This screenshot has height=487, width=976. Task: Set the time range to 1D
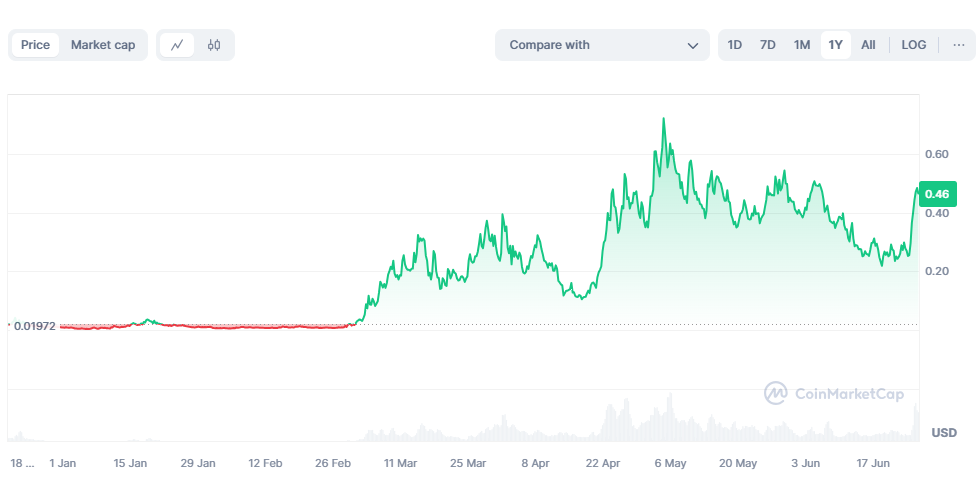735,45
